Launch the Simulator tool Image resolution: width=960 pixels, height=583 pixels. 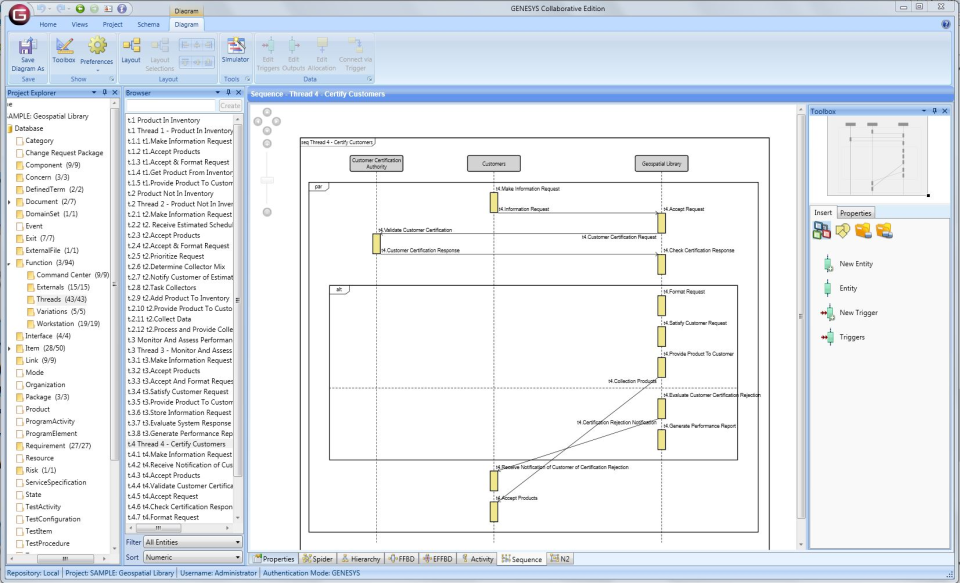coord(235,50)
